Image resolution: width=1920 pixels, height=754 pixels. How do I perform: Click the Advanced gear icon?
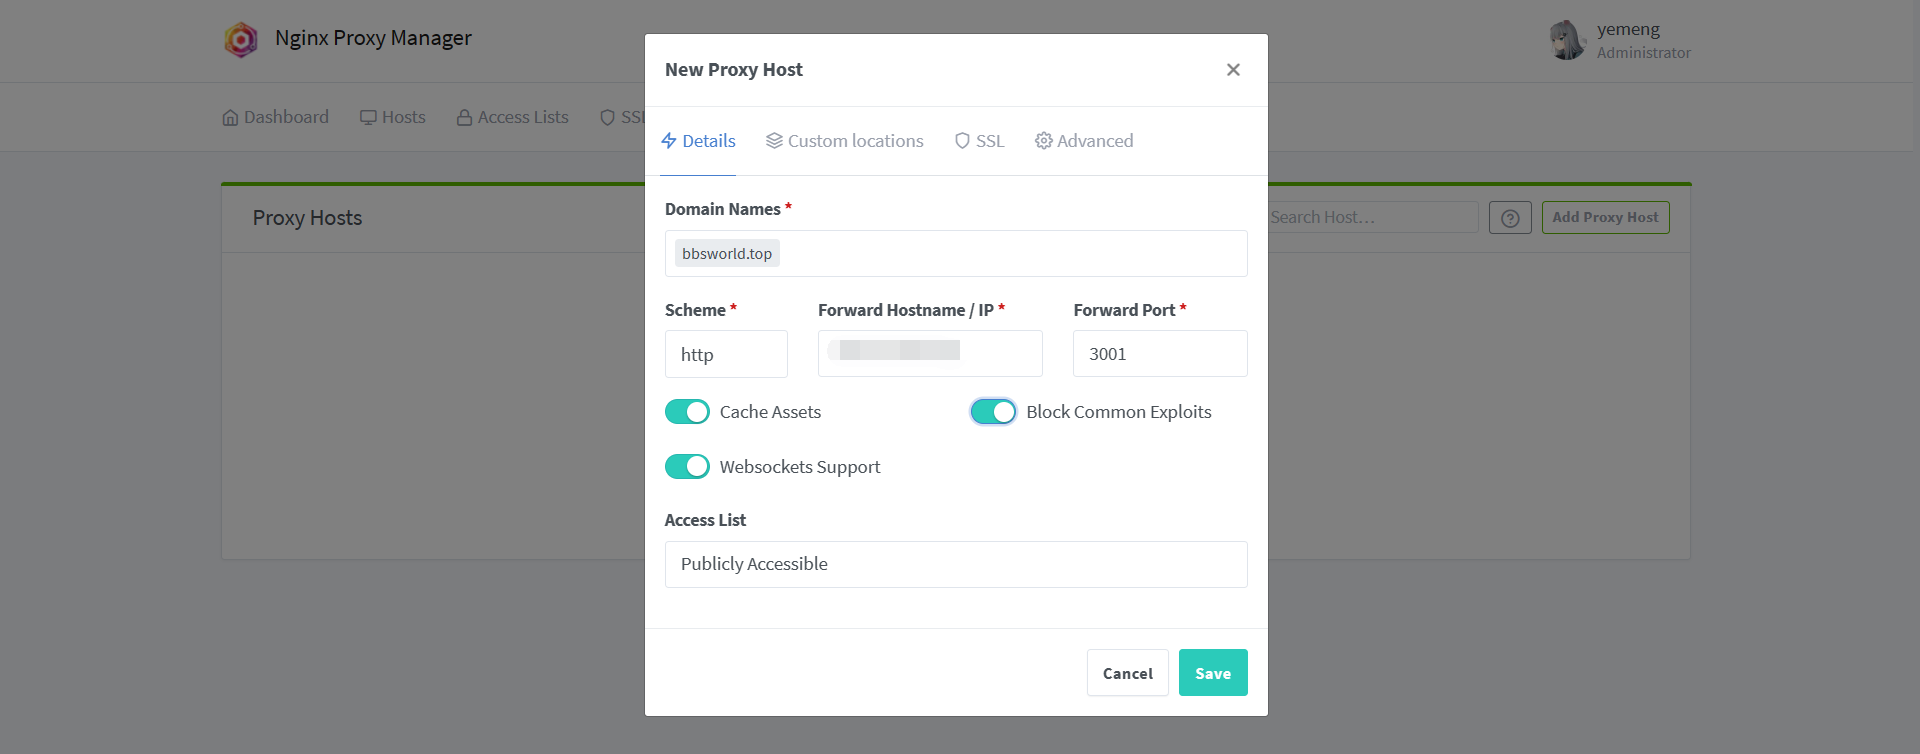click(x=1043, y=141)
